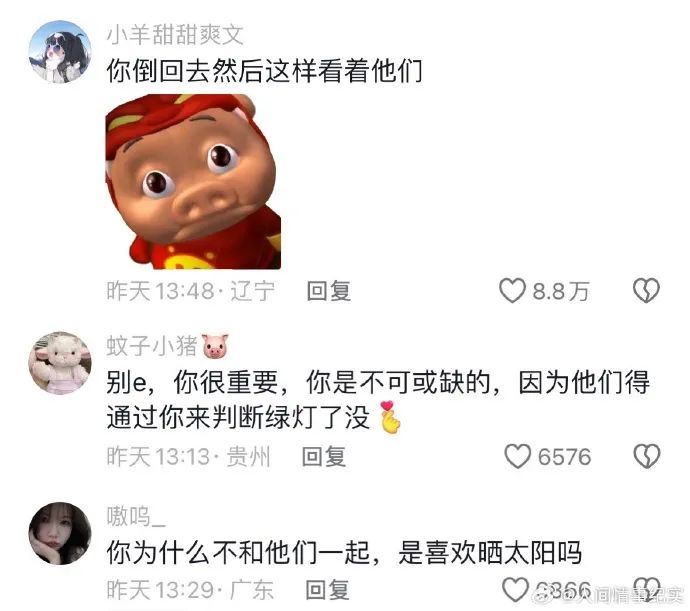The width and height of the screenshot is (690, 611).
Task: Select comment text starting with 别e，你很重要
Action: (378, 400)
